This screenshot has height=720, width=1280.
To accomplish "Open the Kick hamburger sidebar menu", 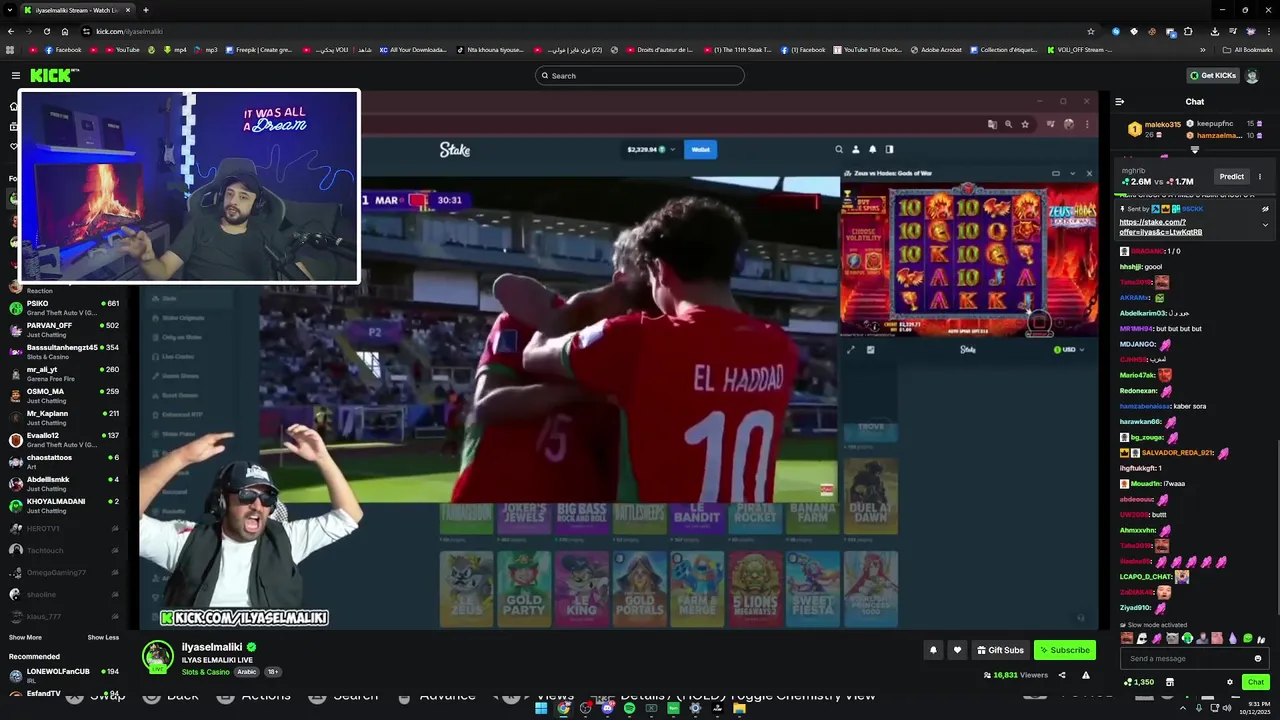I will click(15, 75).
